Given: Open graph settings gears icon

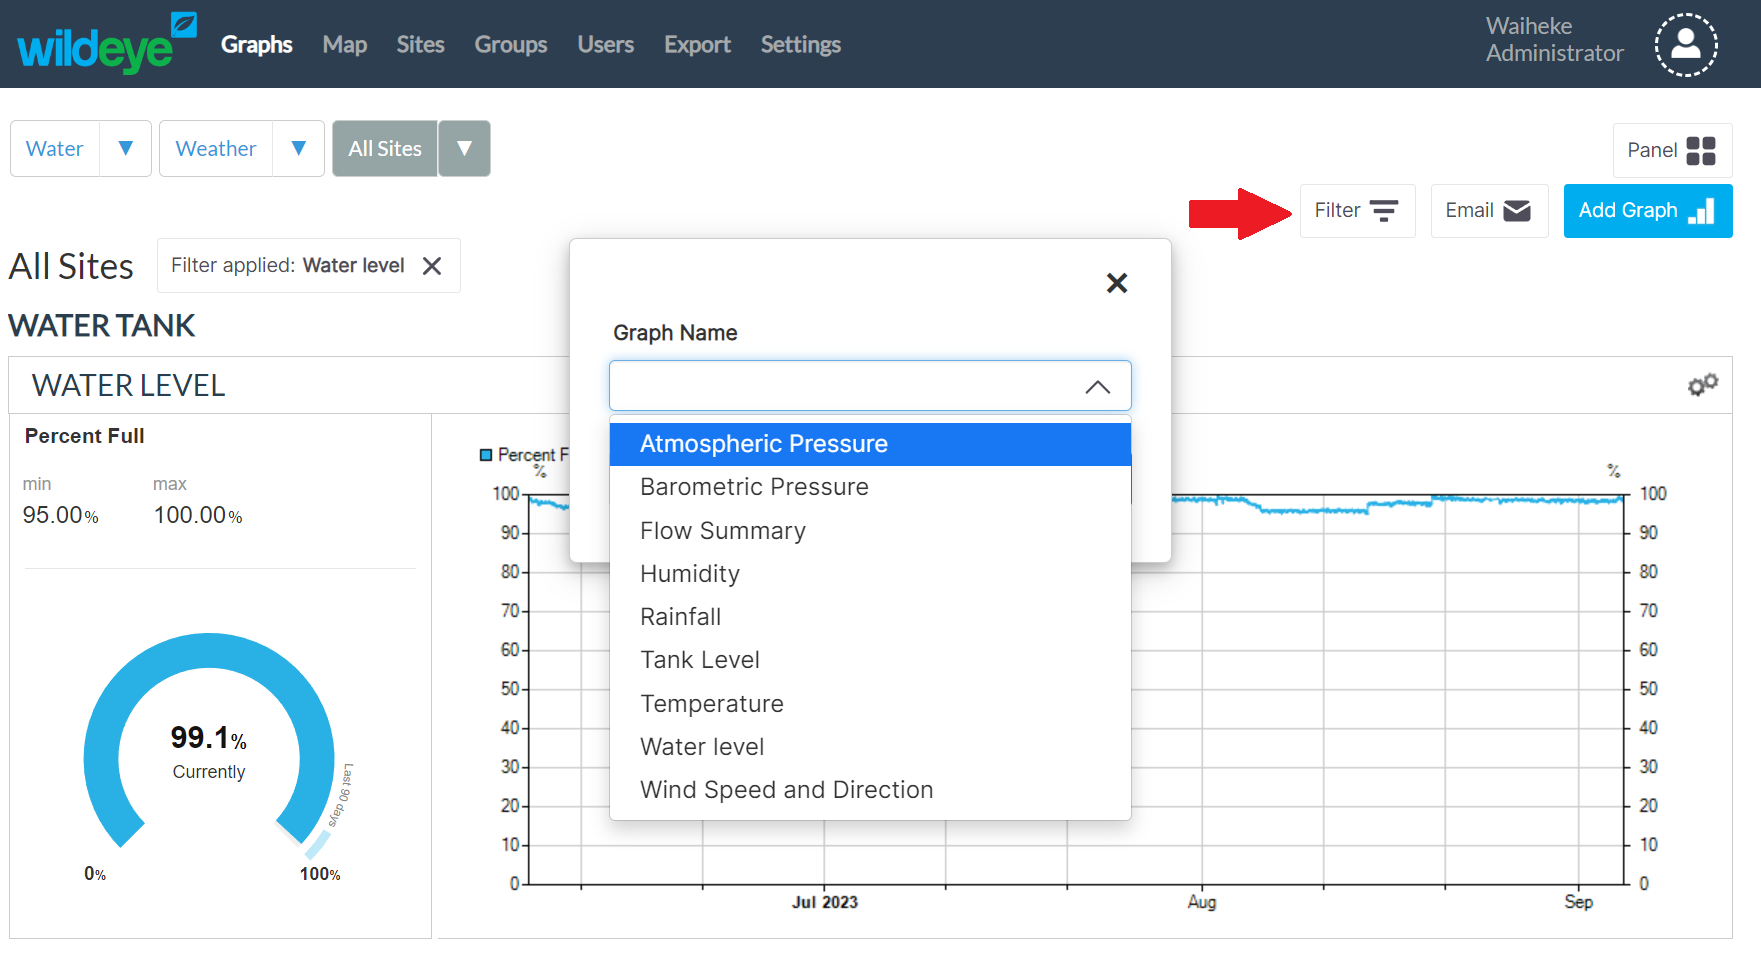Looking at the screenshot, I should tap(1702, 385).
